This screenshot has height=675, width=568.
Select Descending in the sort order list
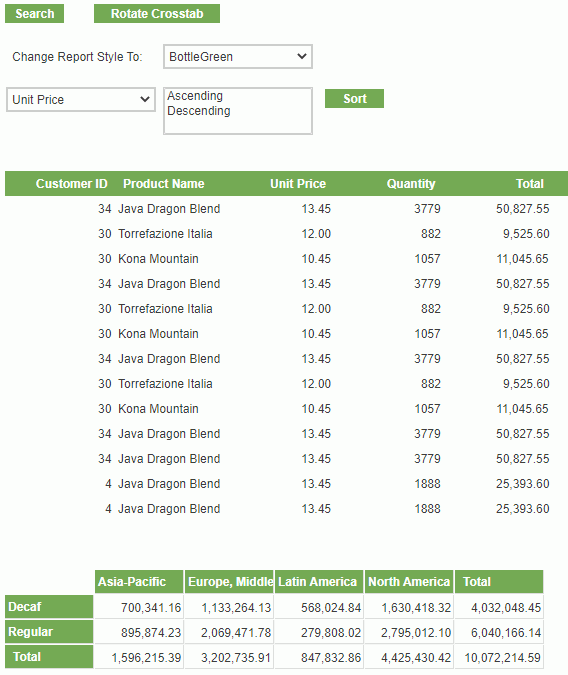point(199,111)
